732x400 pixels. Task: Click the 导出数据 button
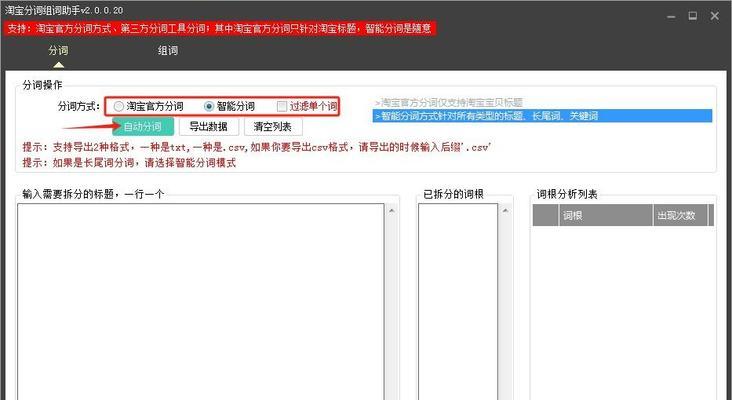tap(209, 126)
